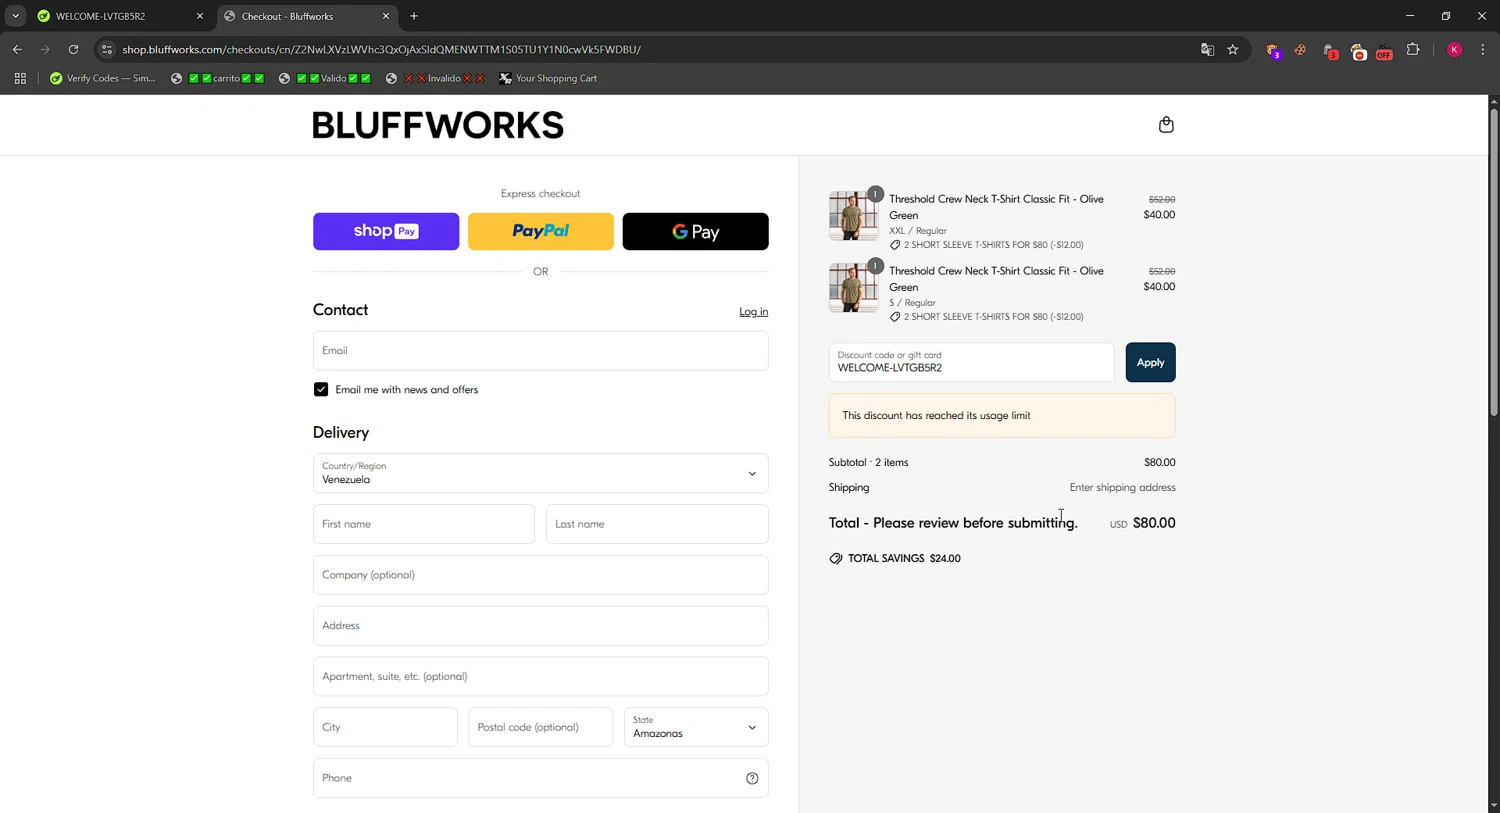The height and width of the screenshot is (813, 1500).
Task: Open the apps grid in bookmarks bar
Action: pyautogui.click(x=20, y=78)
